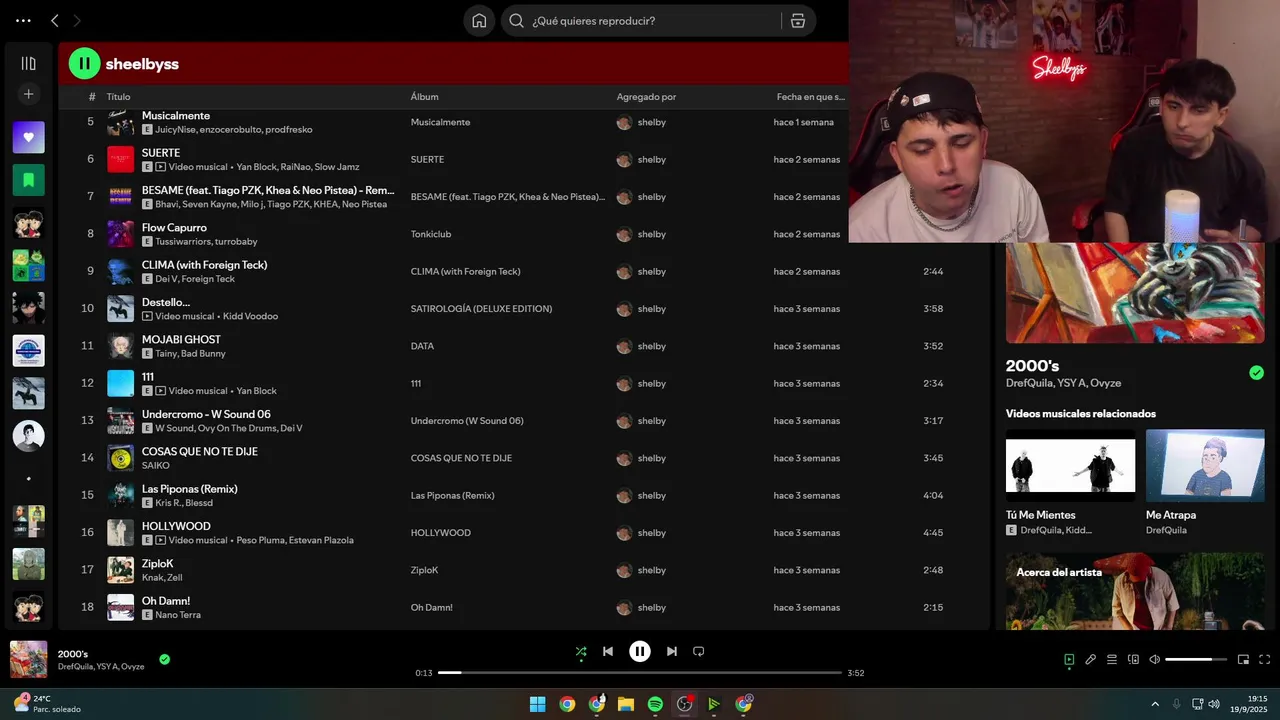Sort by the Fecha en que se agregó header

[811, 97]
